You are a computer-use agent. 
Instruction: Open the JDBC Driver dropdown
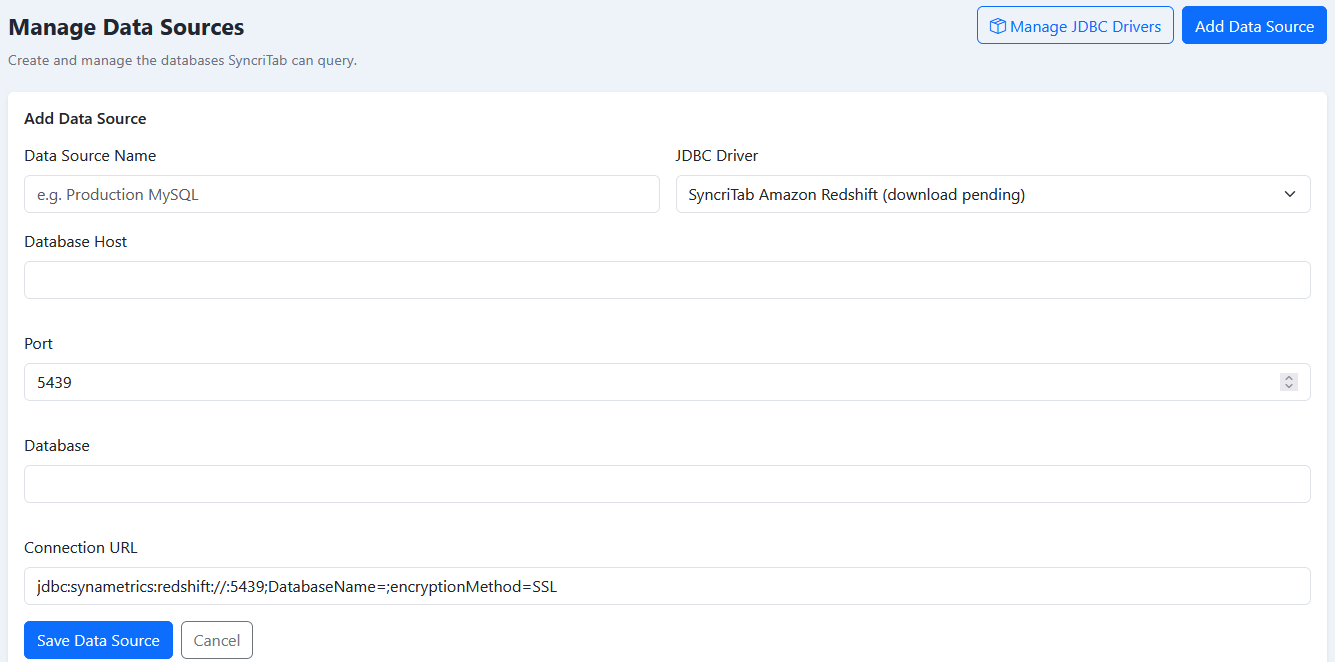pyautogui.click(x=993, y=194)
